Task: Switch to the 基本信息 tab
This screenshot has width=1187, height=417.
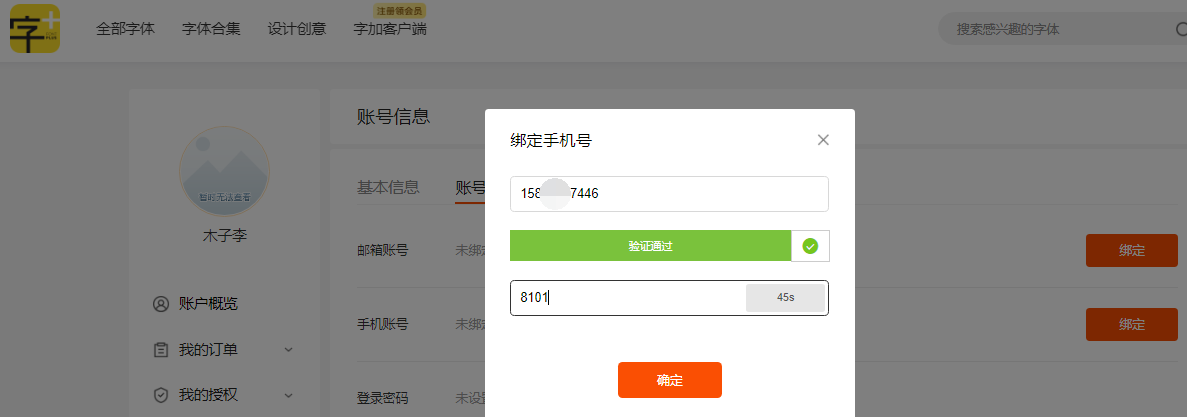Action: pyautogui.click(x=388, y=187)
